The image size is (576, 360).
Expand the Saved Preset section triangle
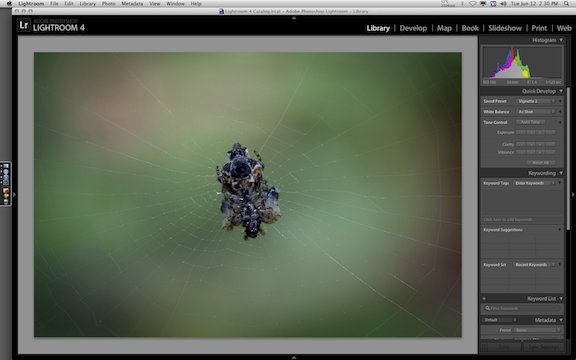click(560, 101)
